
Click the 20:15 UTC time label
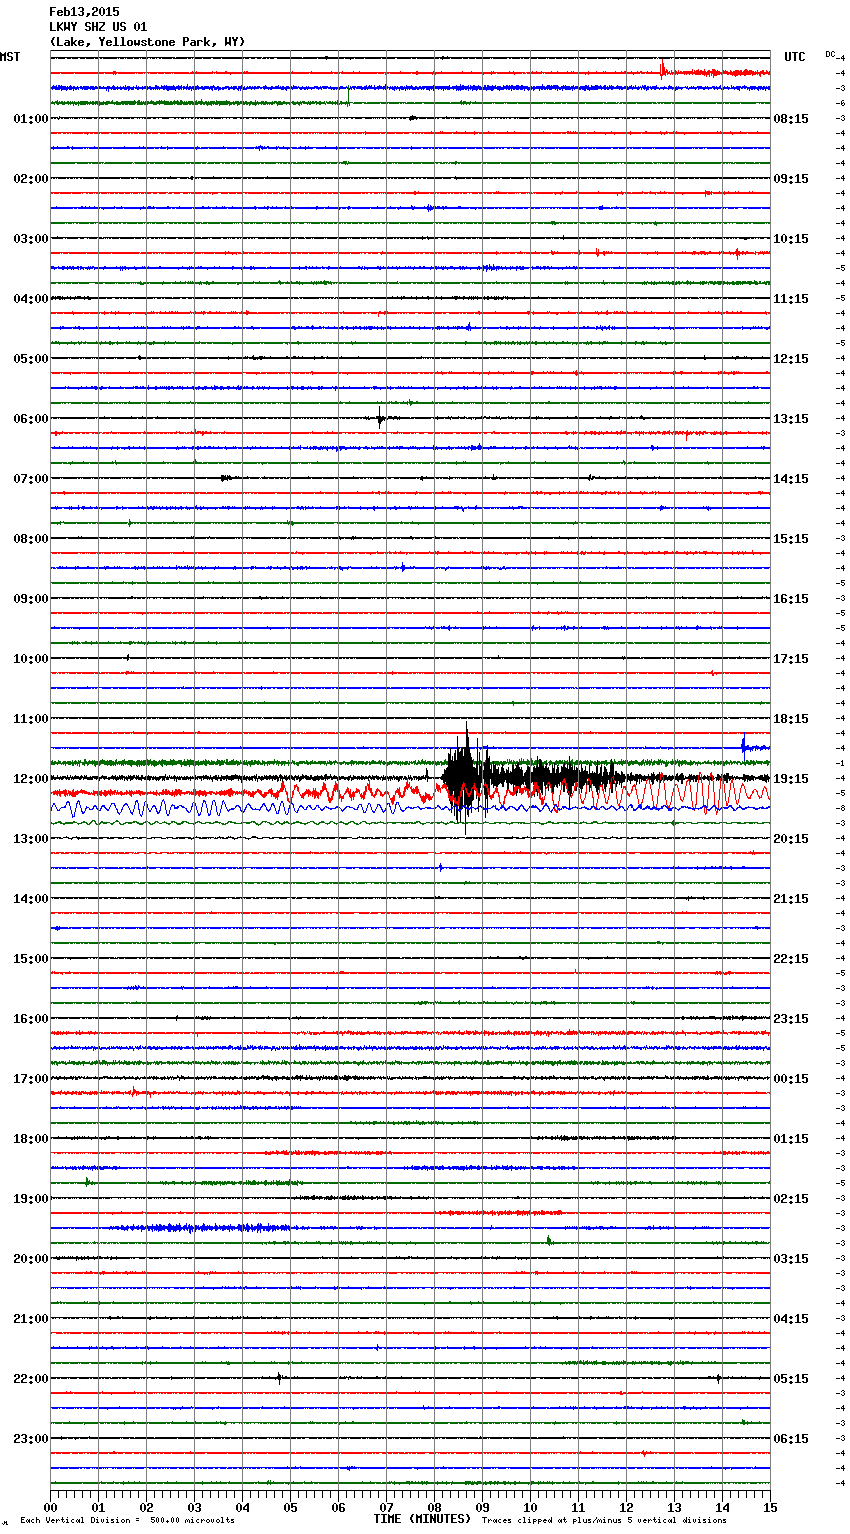coord(791,839)
